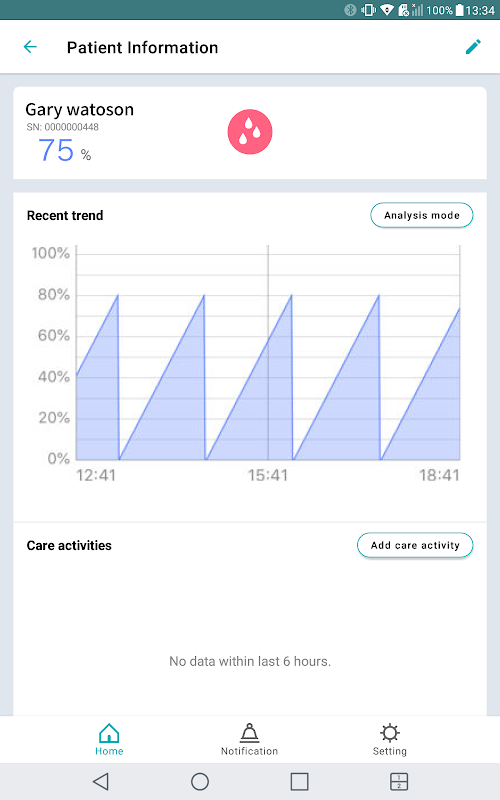Tap the 15:41 vertical marker on chart
The image size is (500, 800).
click(268, 352)
